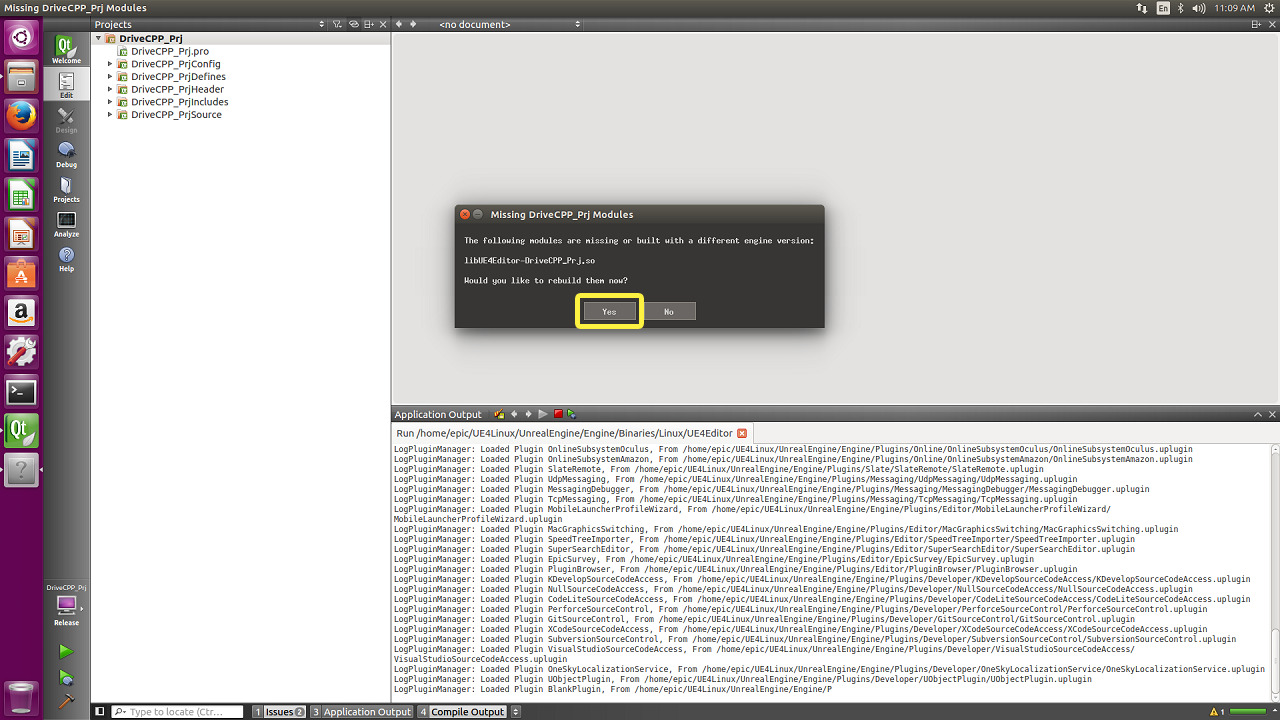Open the Release build target selector
This screenshot has width=1280, height=720.
[66, 608]
